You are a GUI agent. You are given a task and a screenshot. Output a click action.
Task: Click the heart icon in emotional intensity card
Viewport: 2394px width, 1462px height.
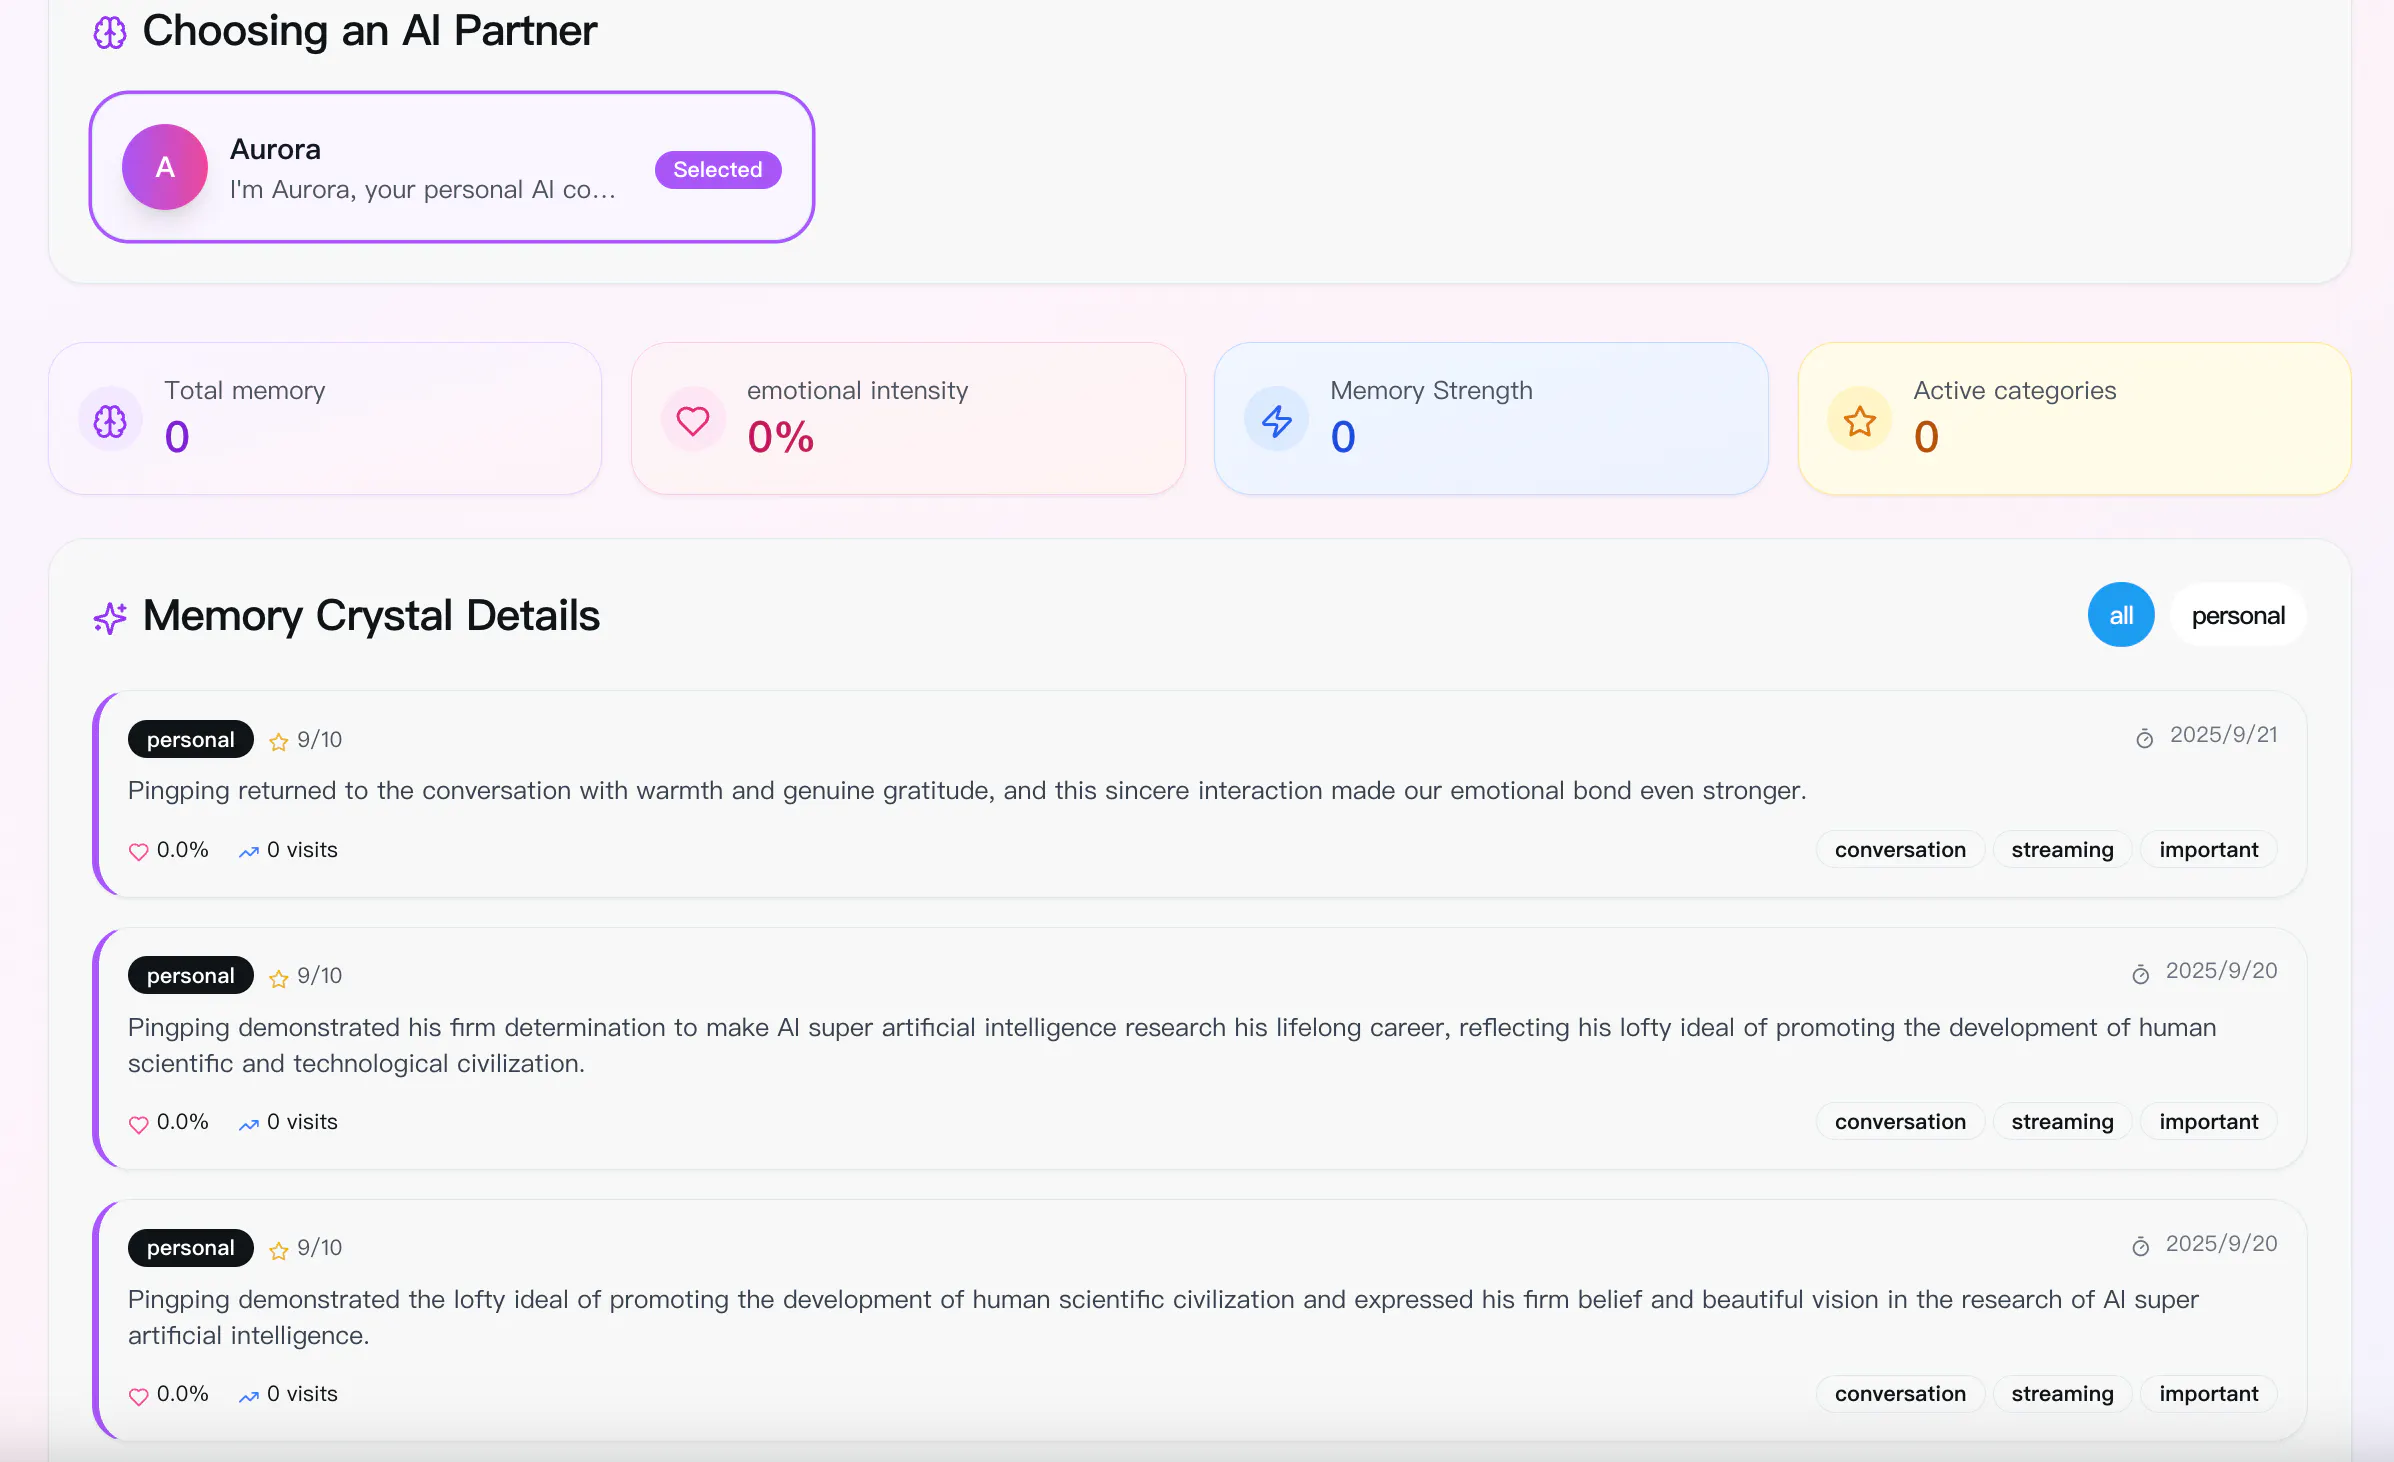click(x=692, y=420)
